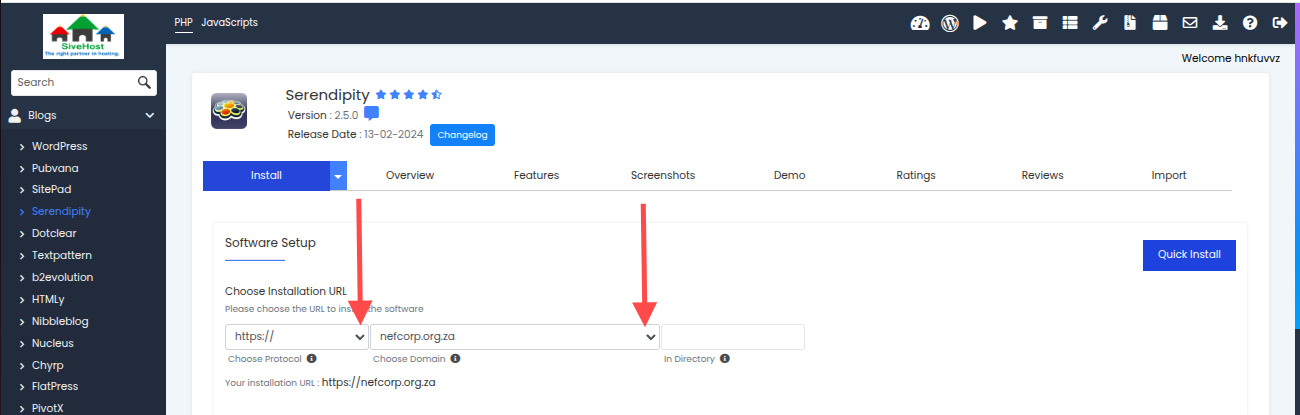1300x415 pixels.
Task: Click the Version : 2.5.0 text
Action: (x=322, y=115)
